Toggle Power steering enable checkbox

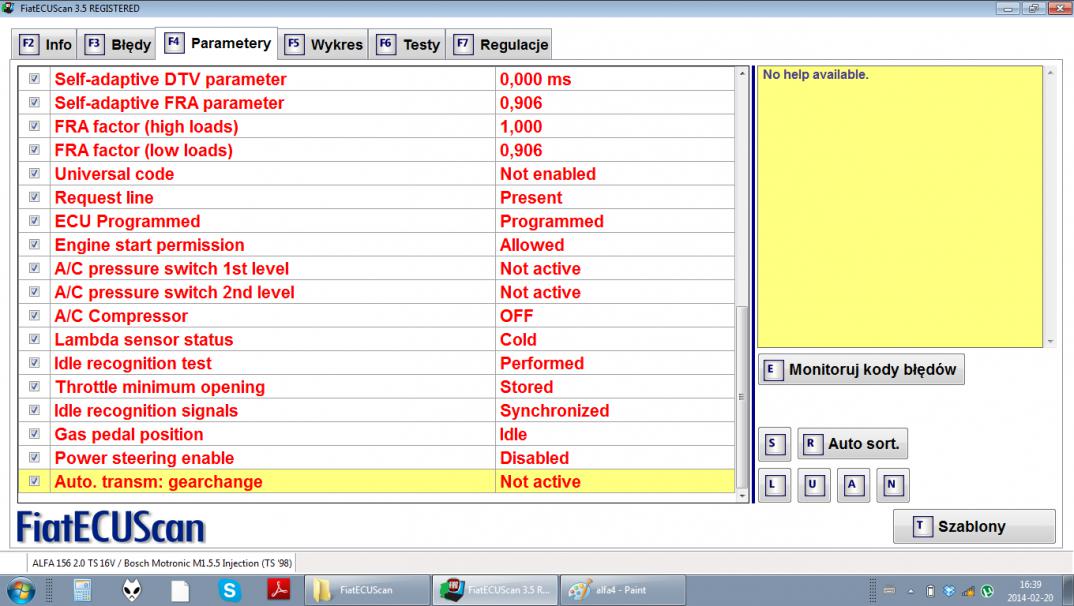(34, 457)
